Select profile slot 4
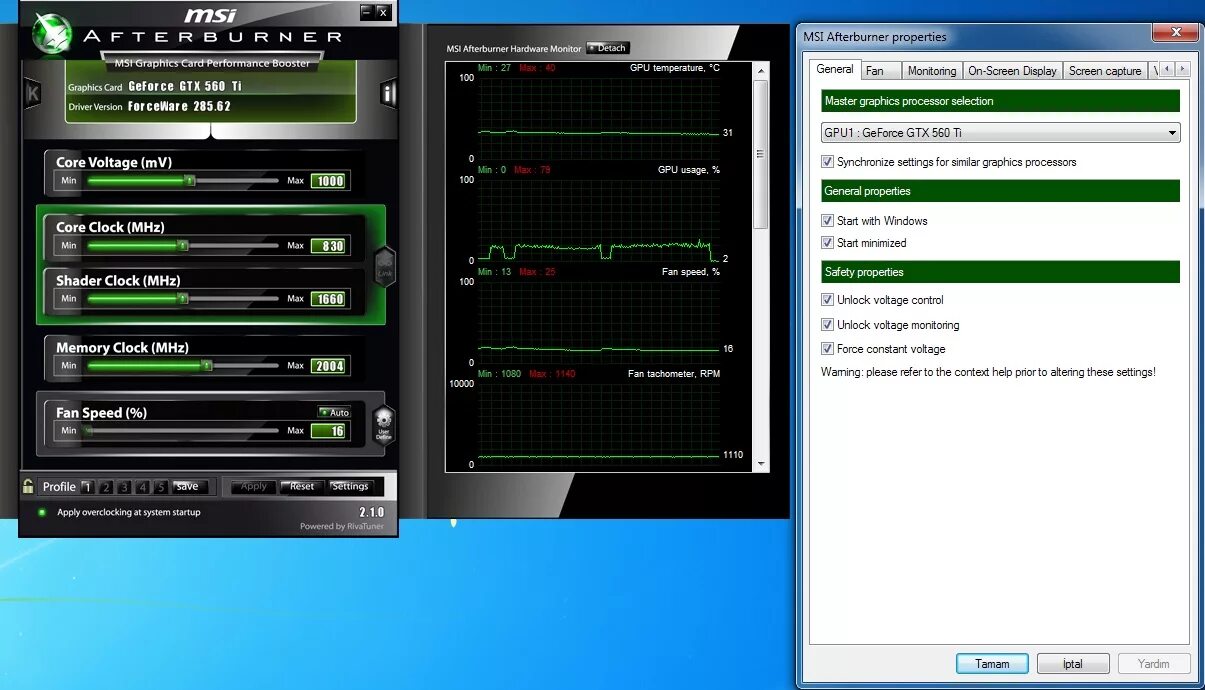1205x690 pixels. point(142,487)
